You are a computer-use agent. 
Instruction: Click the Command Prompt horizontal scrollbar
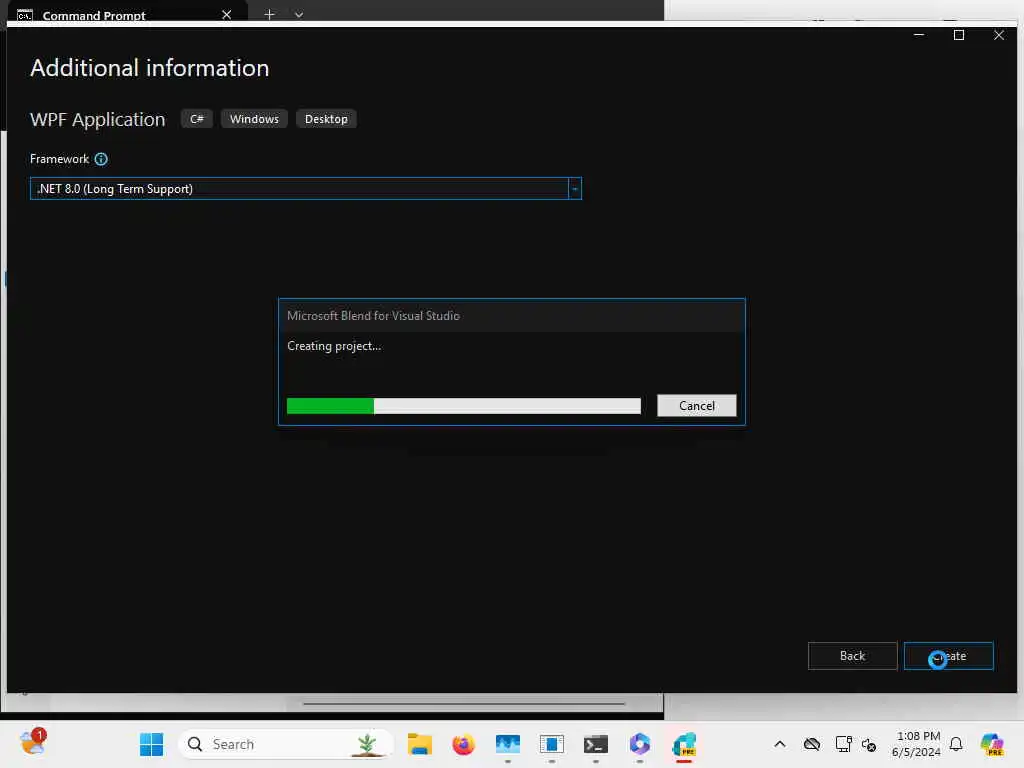[464, 703]
